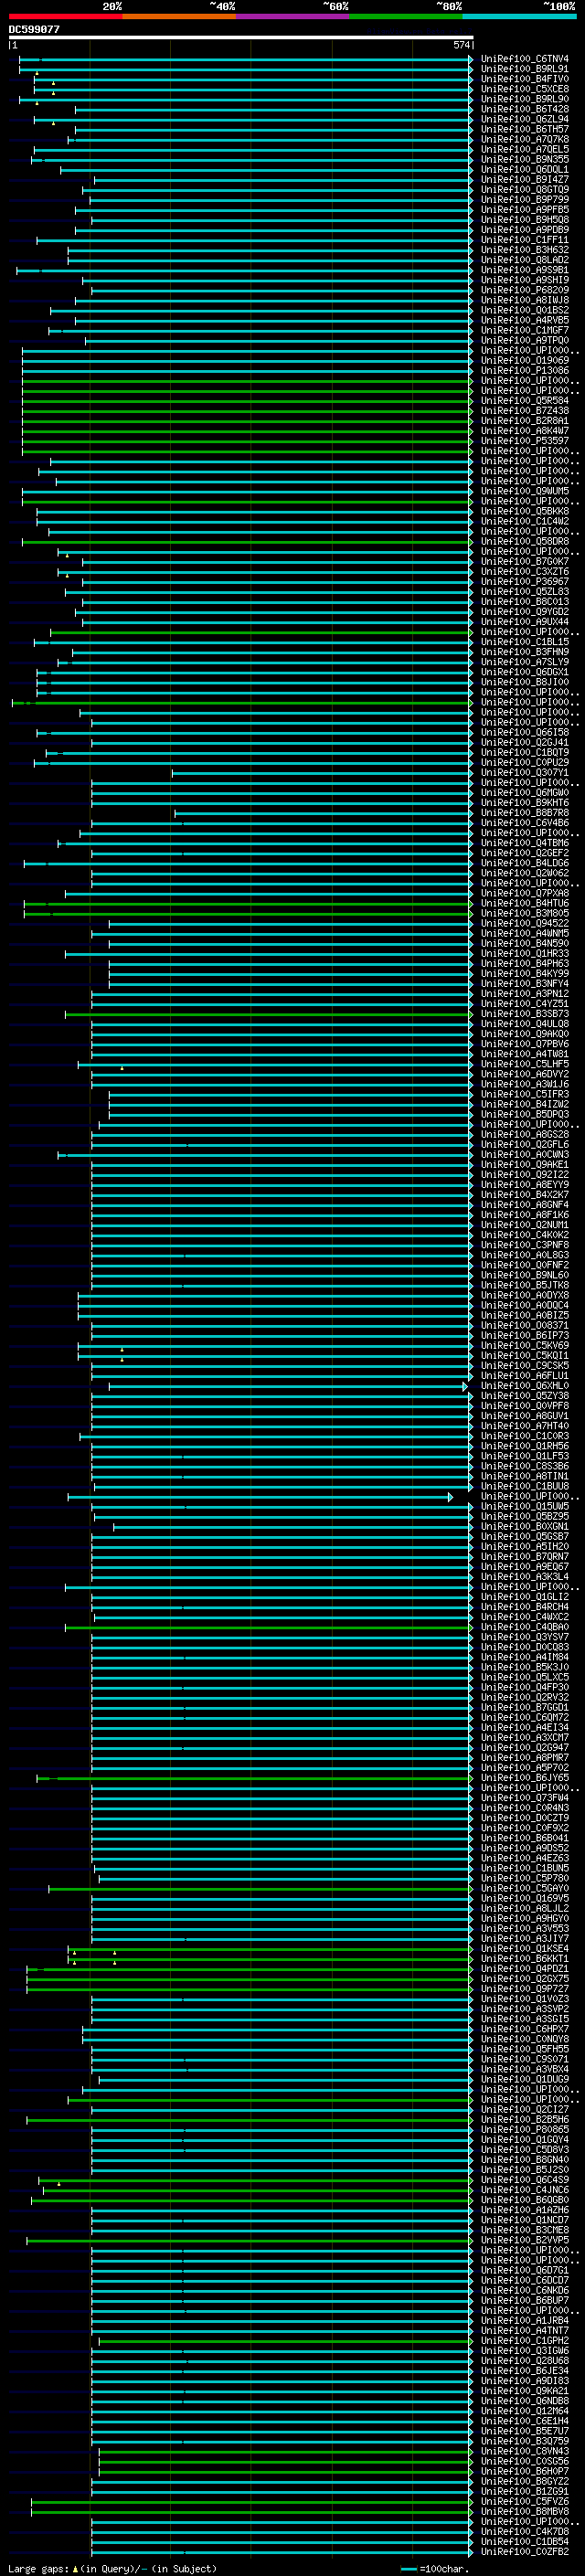Click hit label UniRef100_B9N355
The image size is (585, 2576).
[525, 160]
